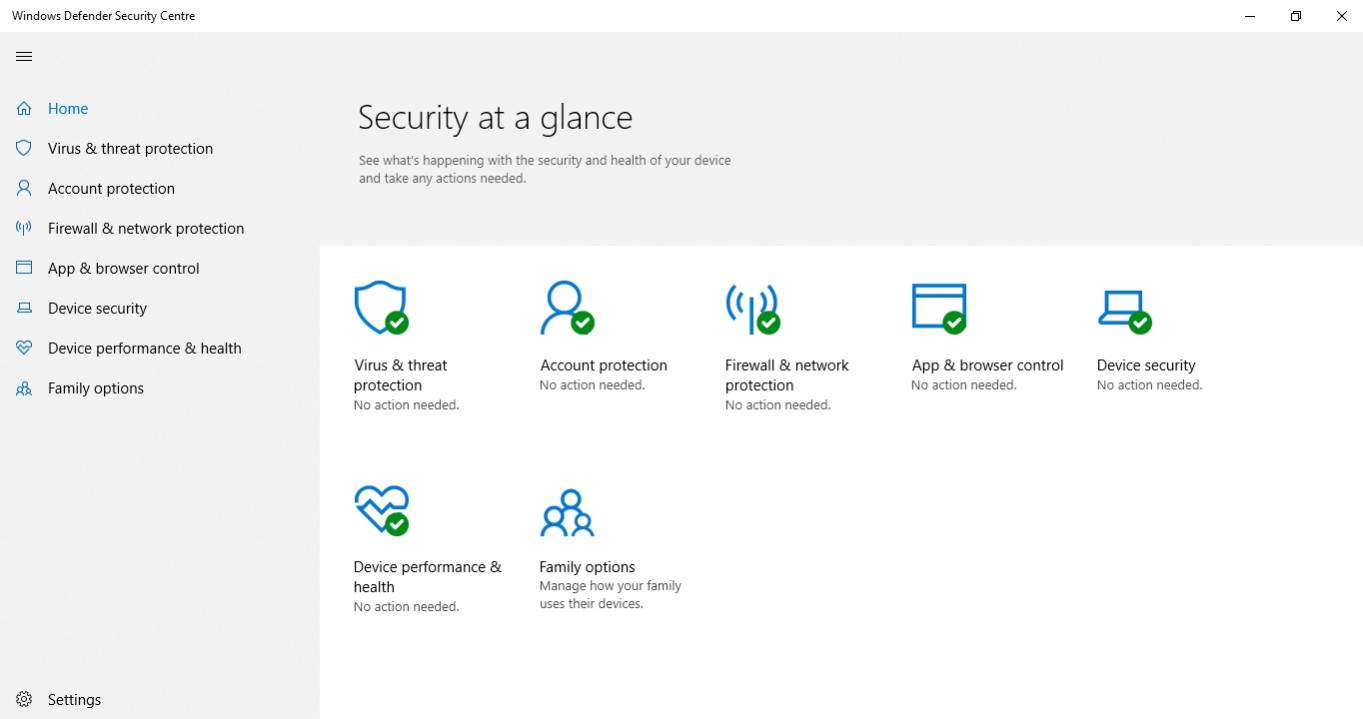
Task: Click the App & browser control window tile icon
Action: click(939, 307)
